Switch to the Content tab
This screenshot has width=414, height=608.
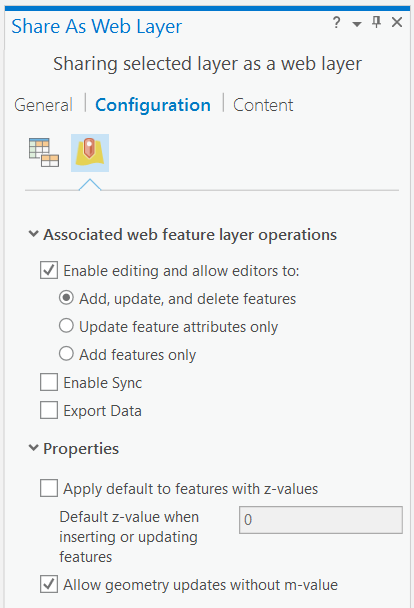tap(263, 105)
